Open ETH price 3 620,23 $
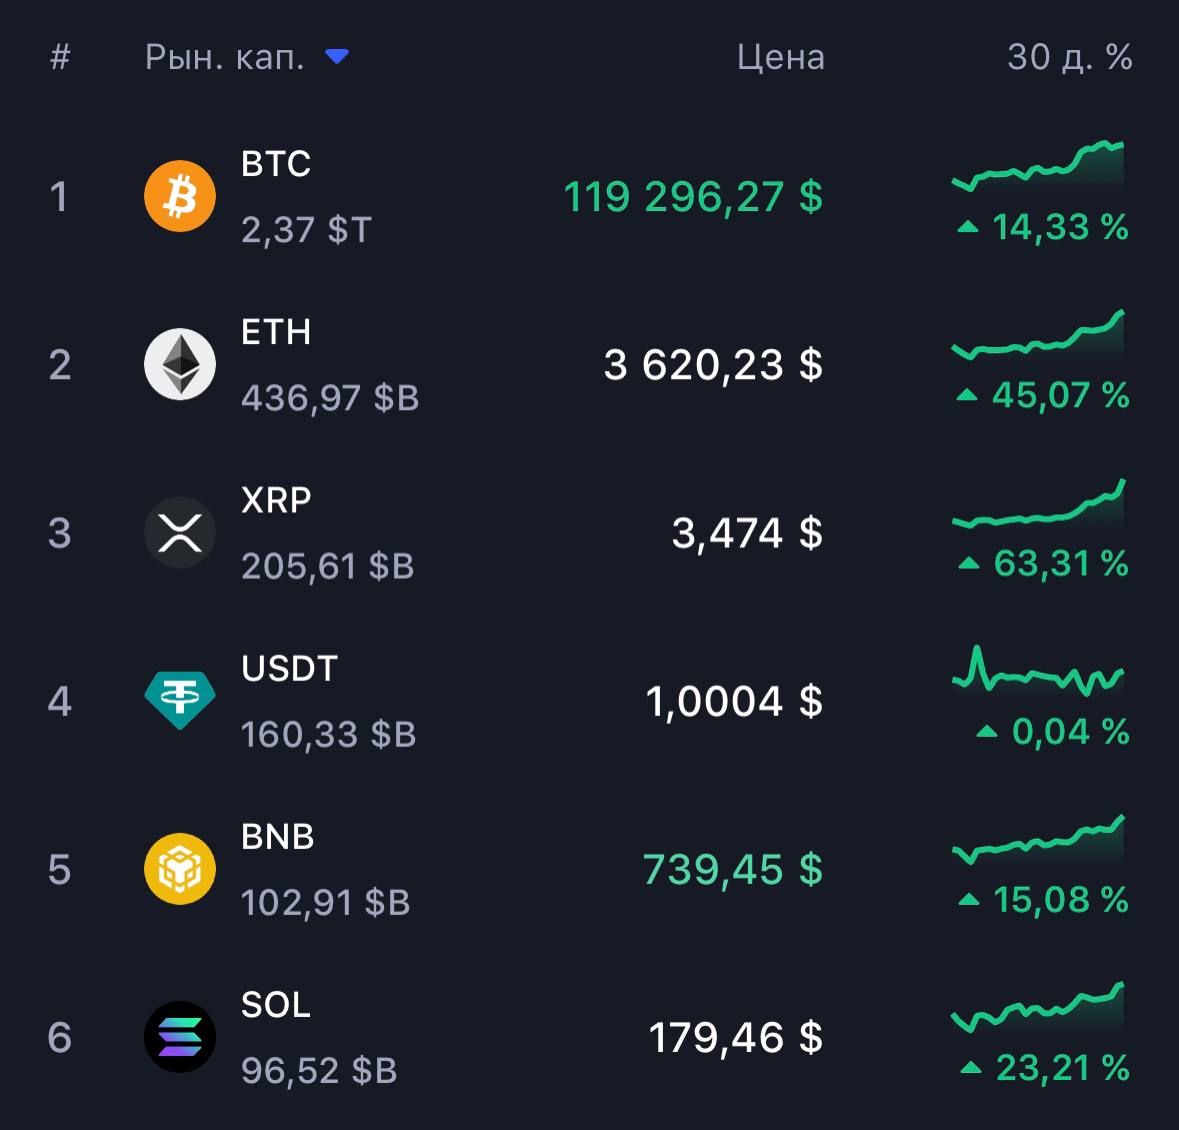The width and height of the screenshot is (1179, 1130). click(713, 365)
